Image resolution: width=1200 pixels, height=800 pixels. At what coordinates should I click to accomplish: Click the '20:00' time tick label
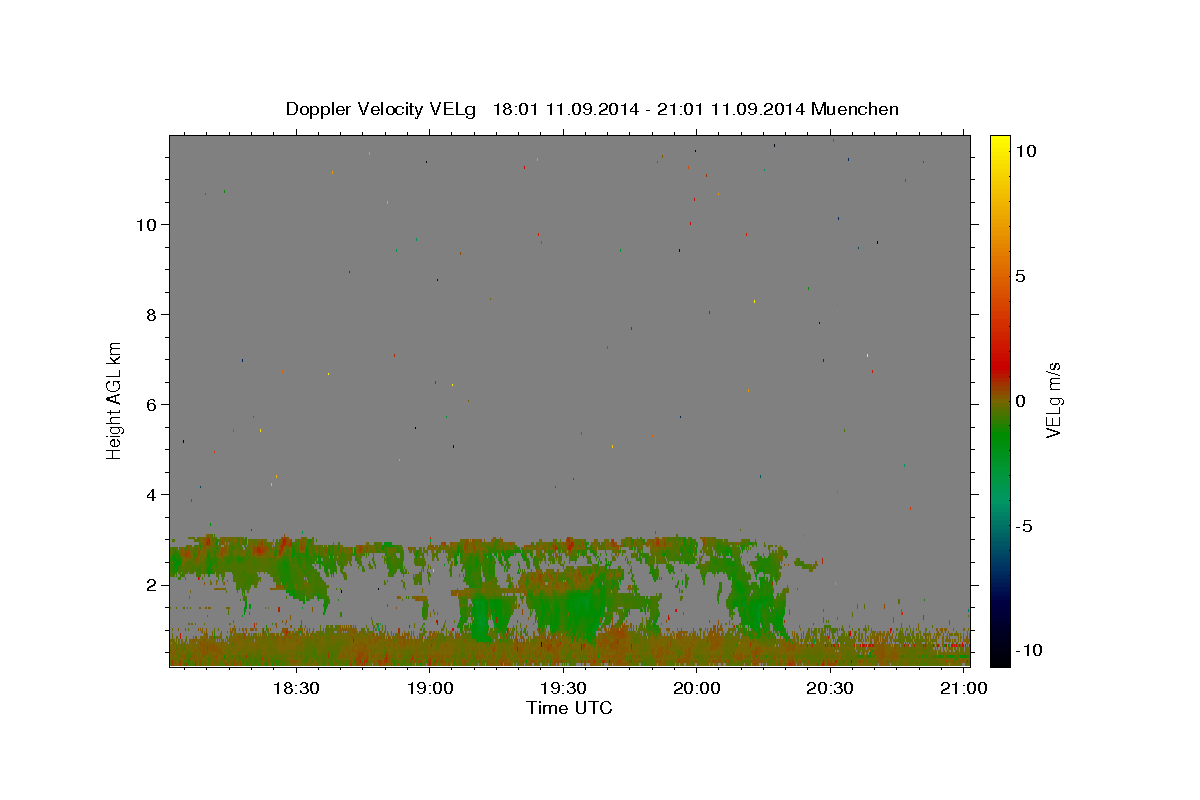[697, 688]
